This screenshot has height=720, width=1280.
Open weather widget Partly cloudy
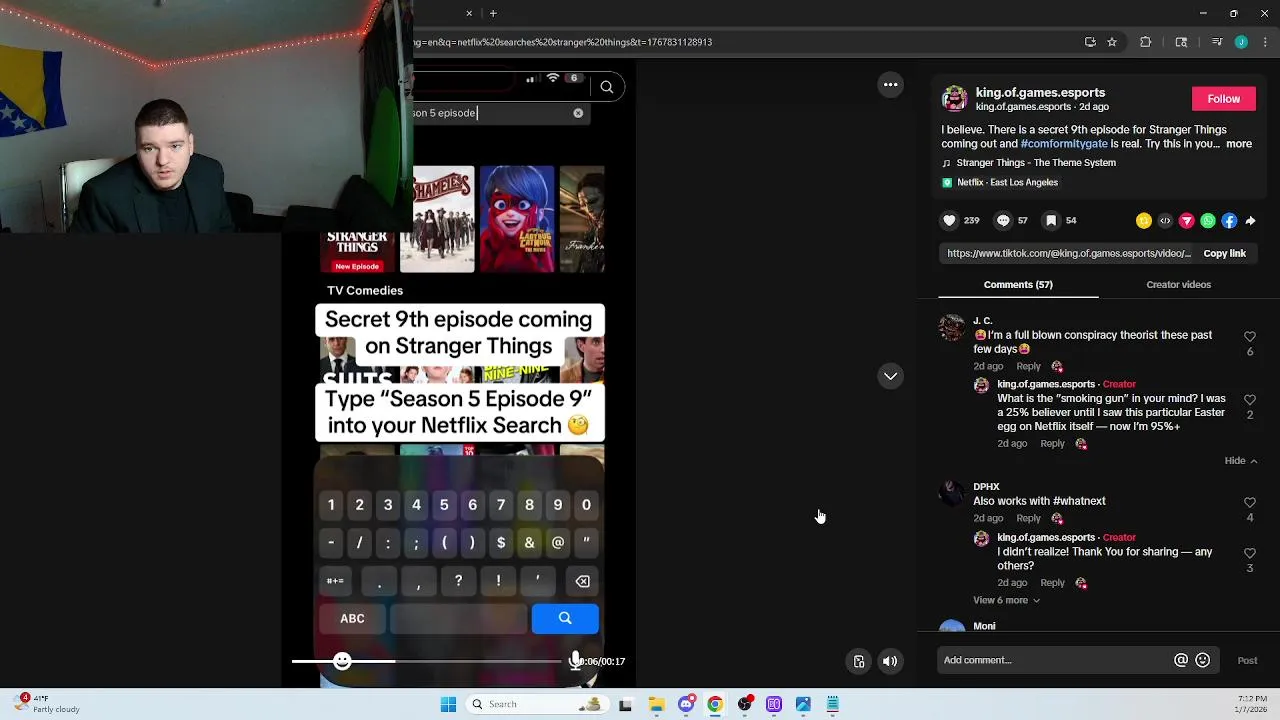(x=48, y=704)
